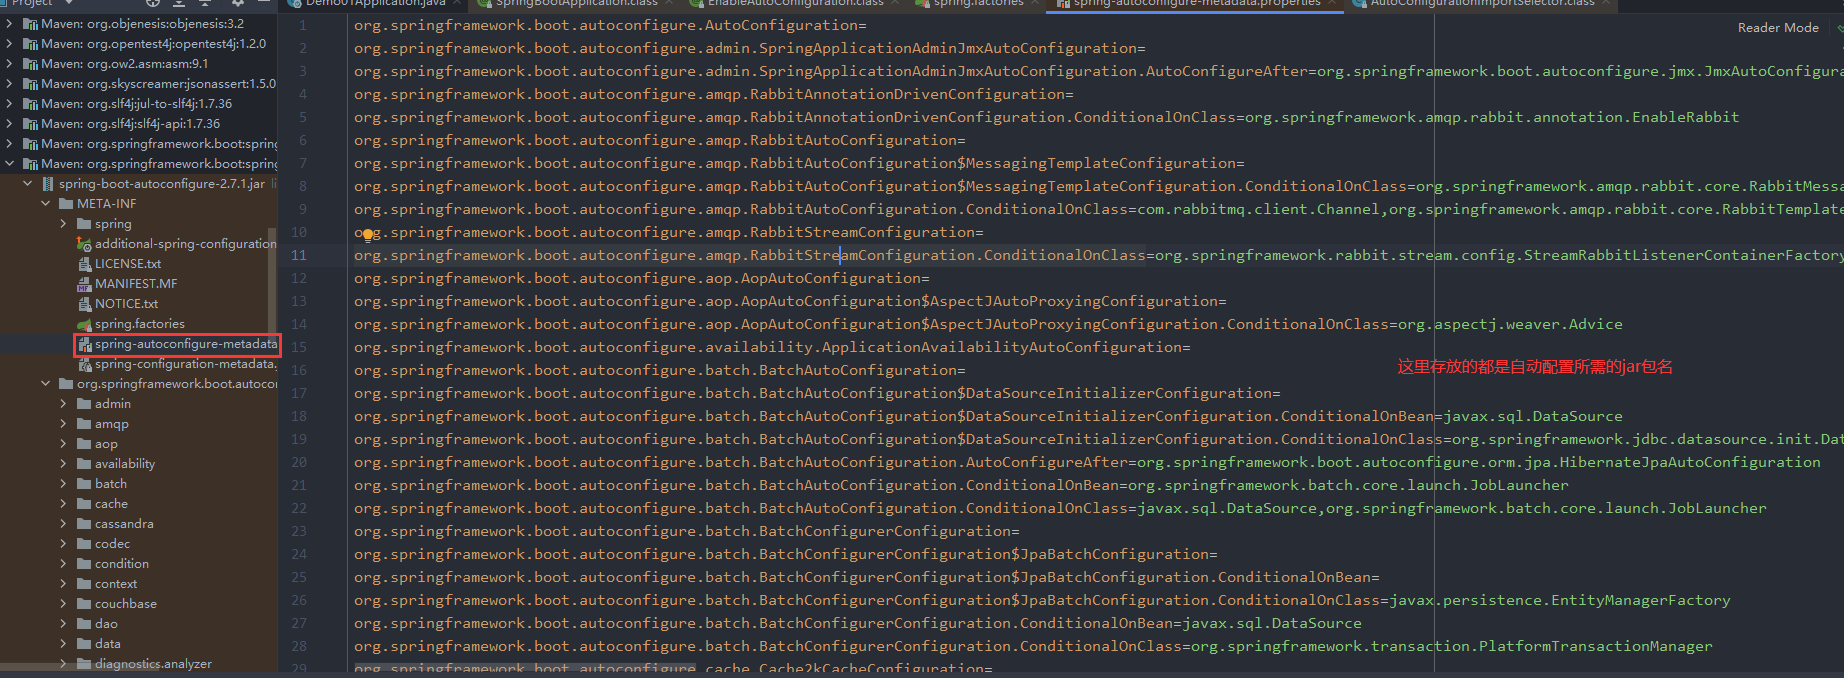Hide the Project tool window panel

264,3
